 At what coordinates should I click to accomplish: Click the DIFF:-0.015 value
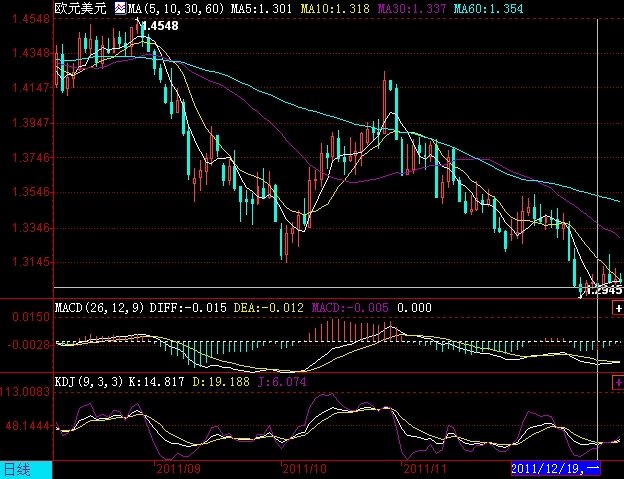click(188, 308)
